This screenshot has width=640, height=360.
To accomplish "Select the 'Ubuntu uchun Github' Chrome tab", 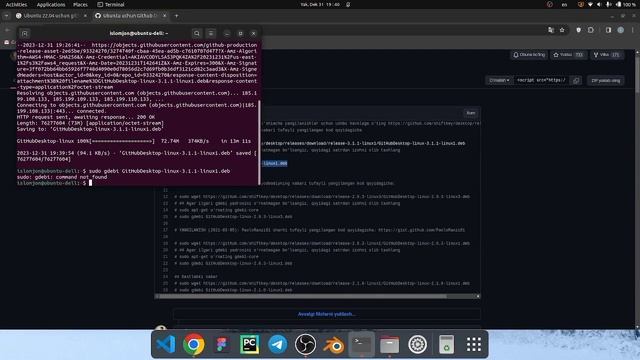I will pyautogui.click(x=130, y=16).
